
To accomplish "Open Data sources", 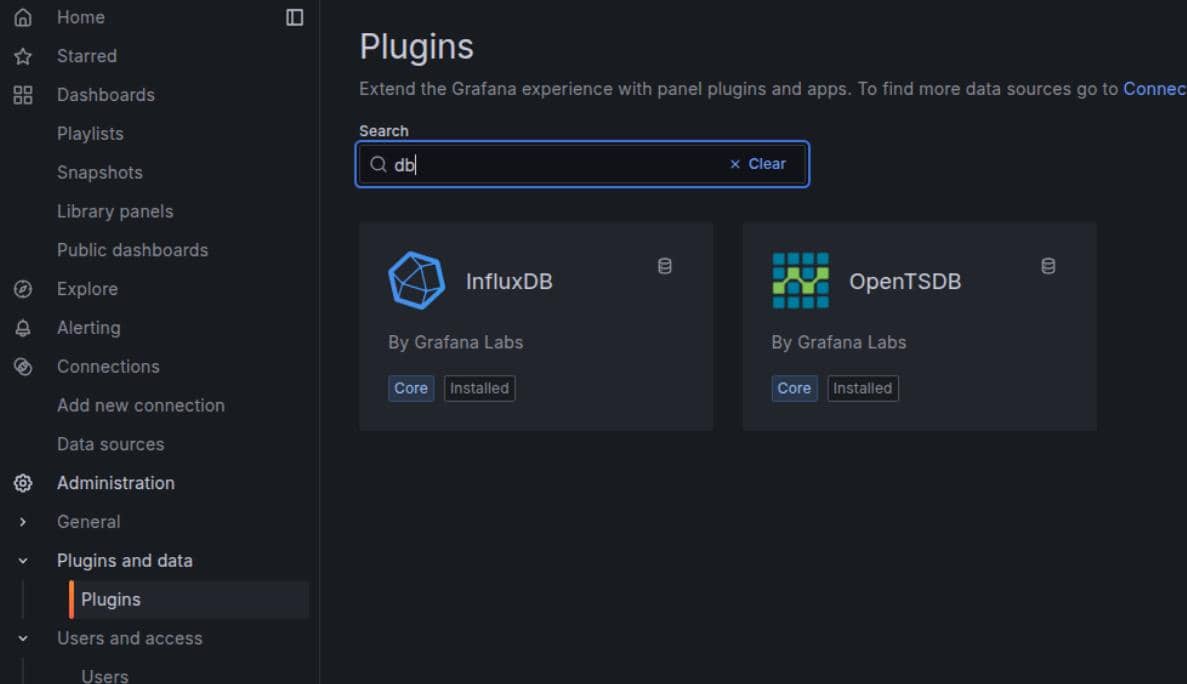I will coord(111,444).
